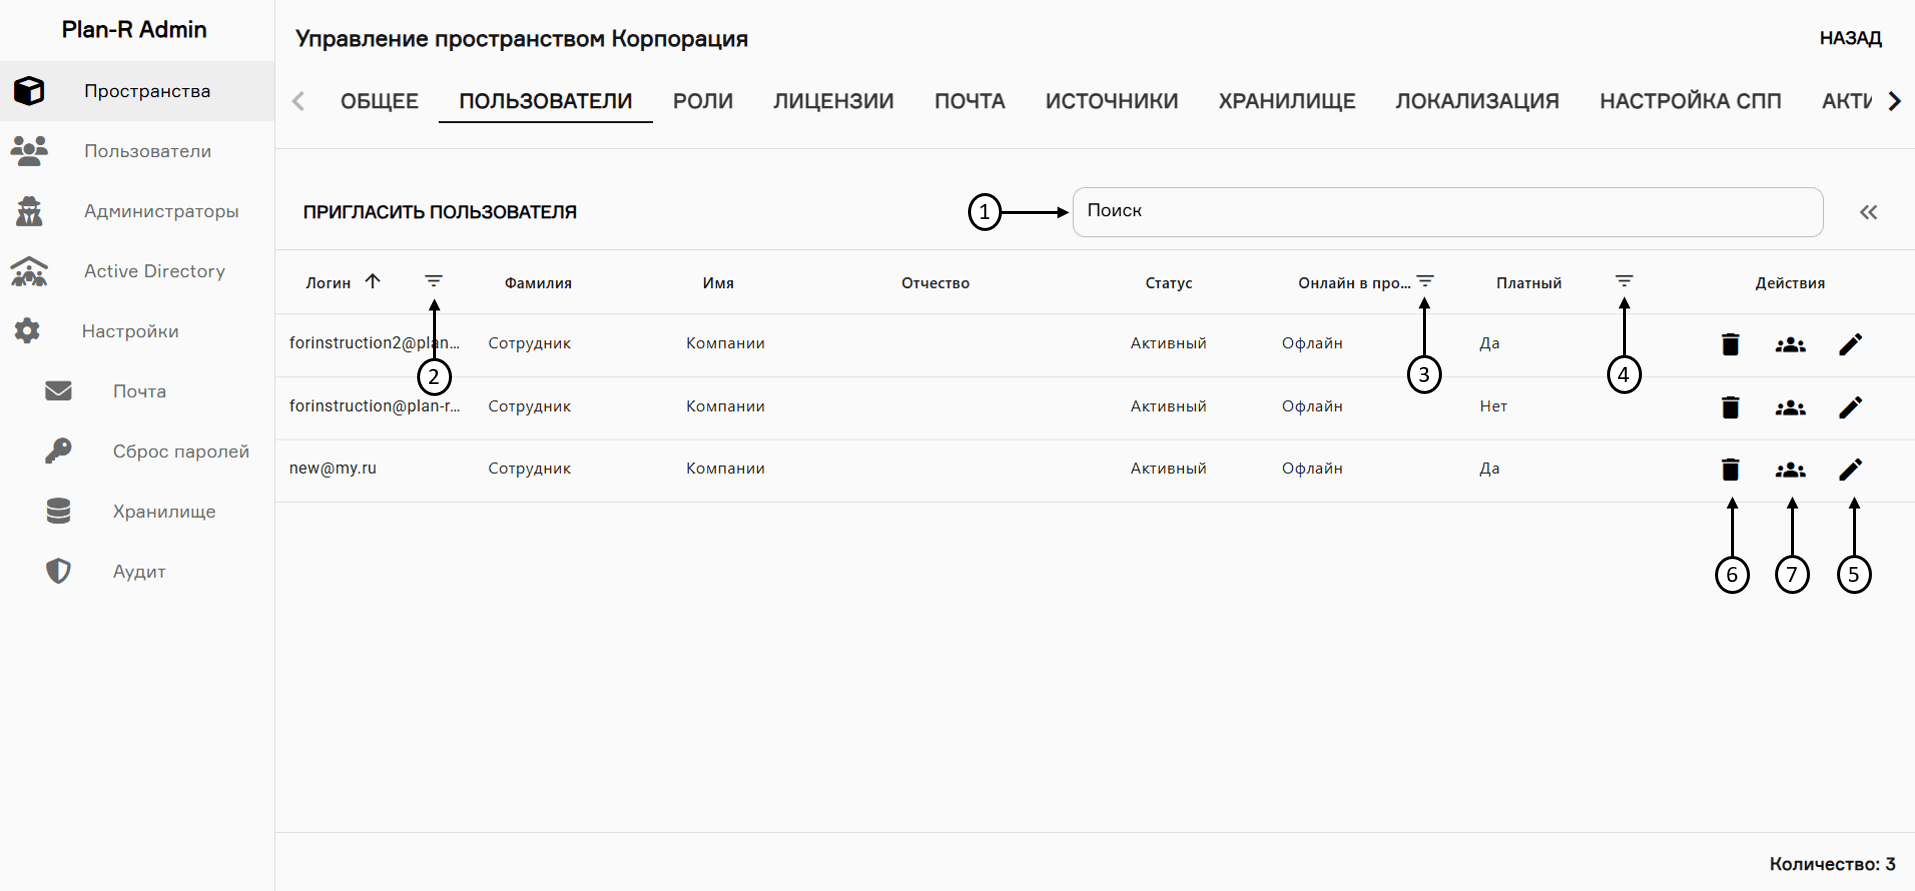Toggle sort arrow on Логин column
Screen dimensions: 1915x891
point(373,282)
